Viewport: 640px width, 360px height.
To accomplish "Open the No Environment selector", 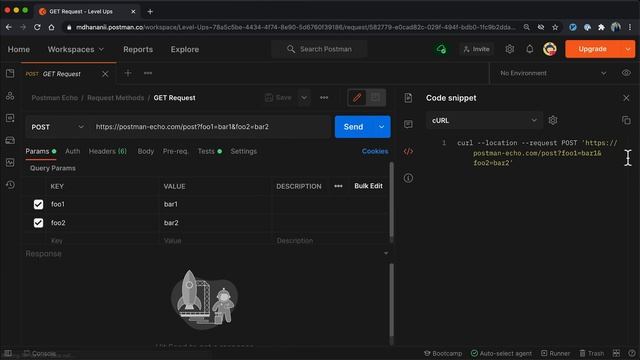I will (x=553, y=73).
